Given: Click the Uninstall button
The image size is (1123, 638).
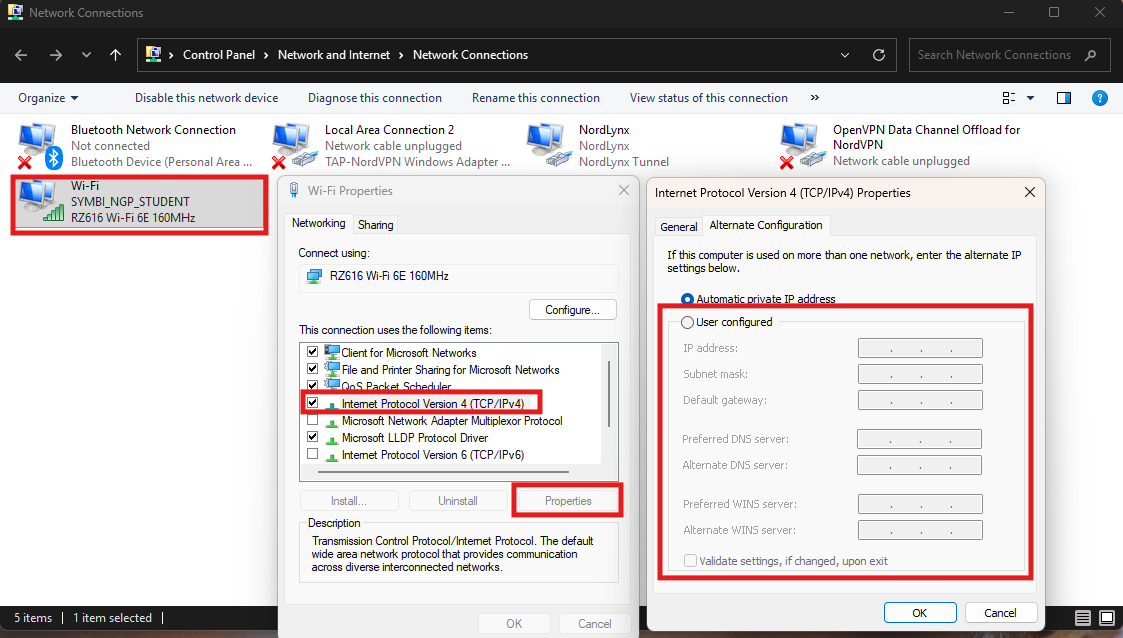Looking at the screenshot, I should click(458, 501).
